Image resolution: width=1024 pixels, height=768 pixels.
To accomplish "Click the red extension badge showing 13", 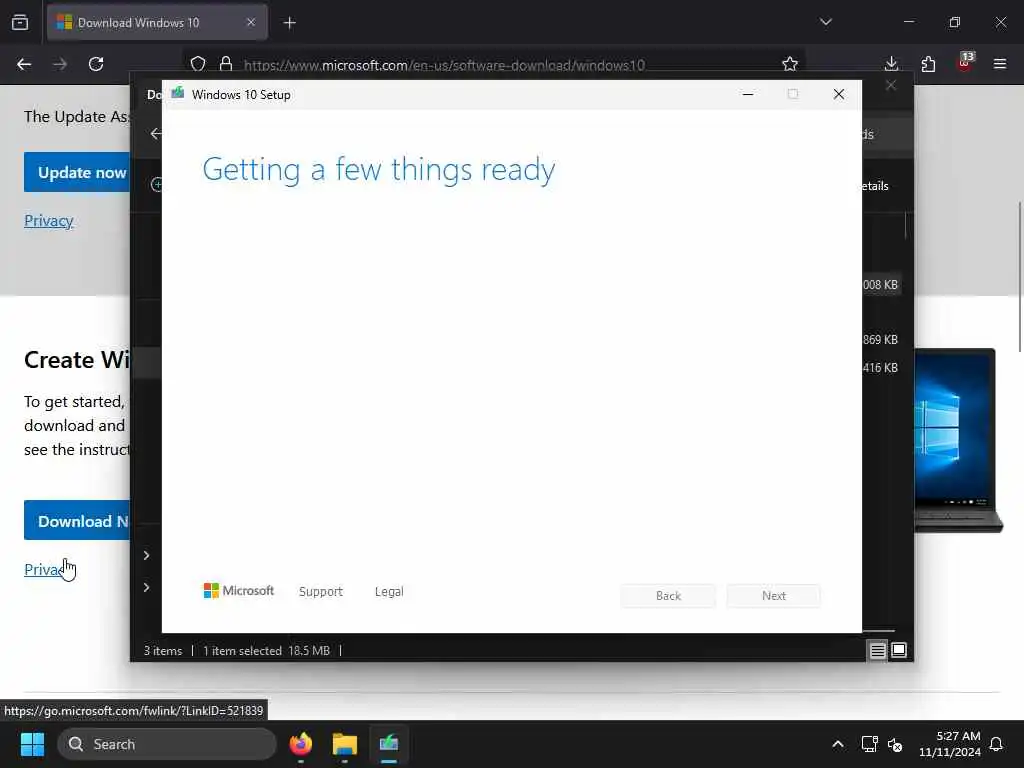I will click(965, 61).
